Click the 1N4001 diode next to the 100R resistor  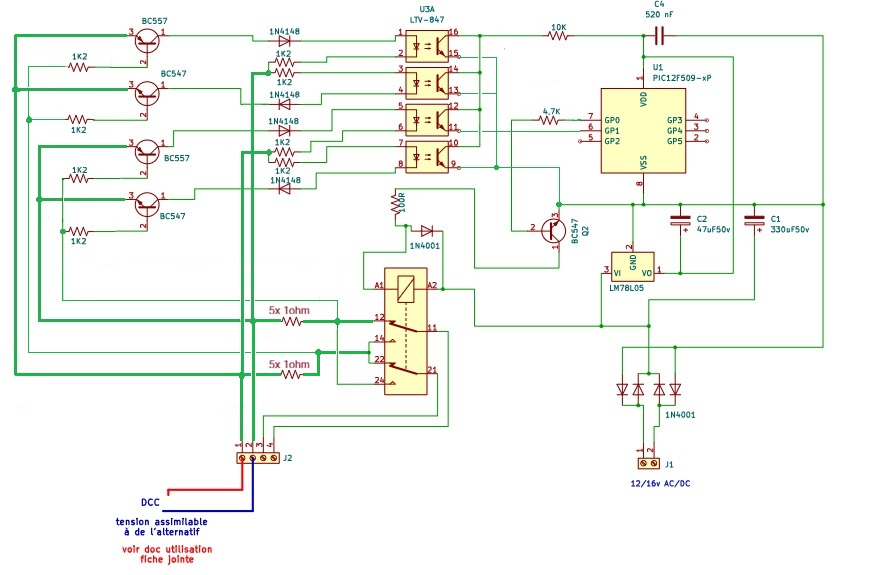click(x=427, y=230)
